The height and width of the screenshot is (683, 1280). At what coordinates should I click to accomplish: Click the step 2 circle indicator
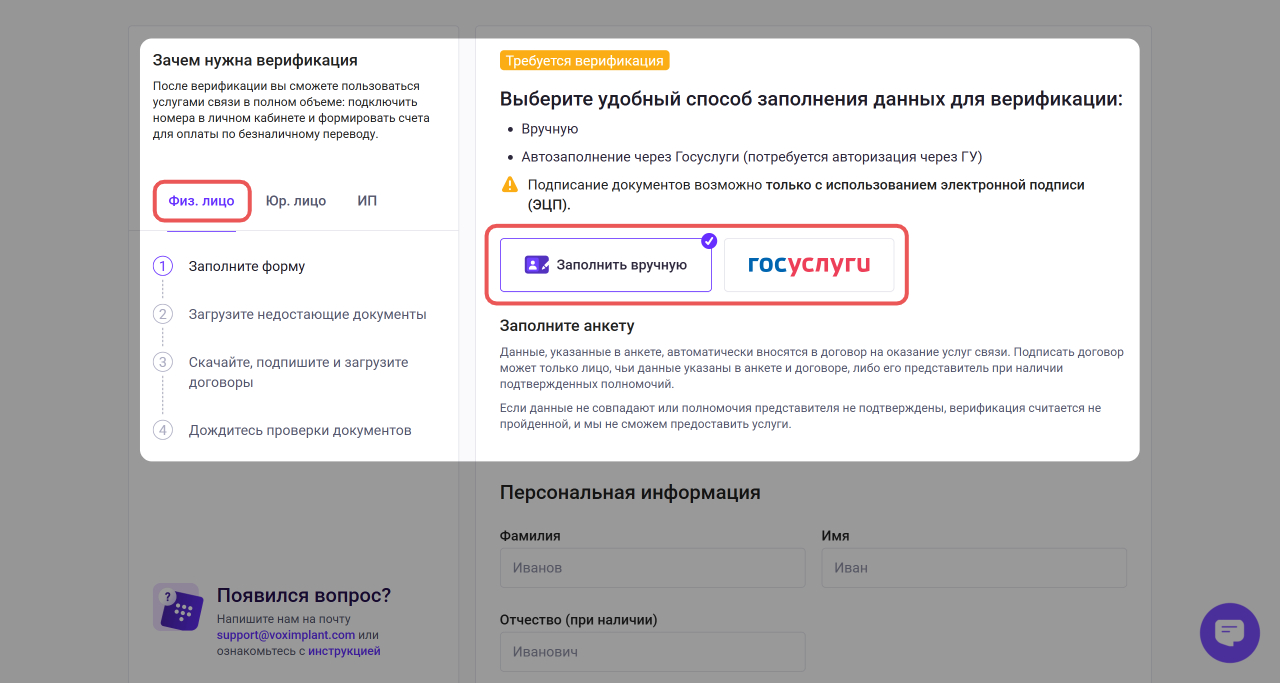click(163, 314)
